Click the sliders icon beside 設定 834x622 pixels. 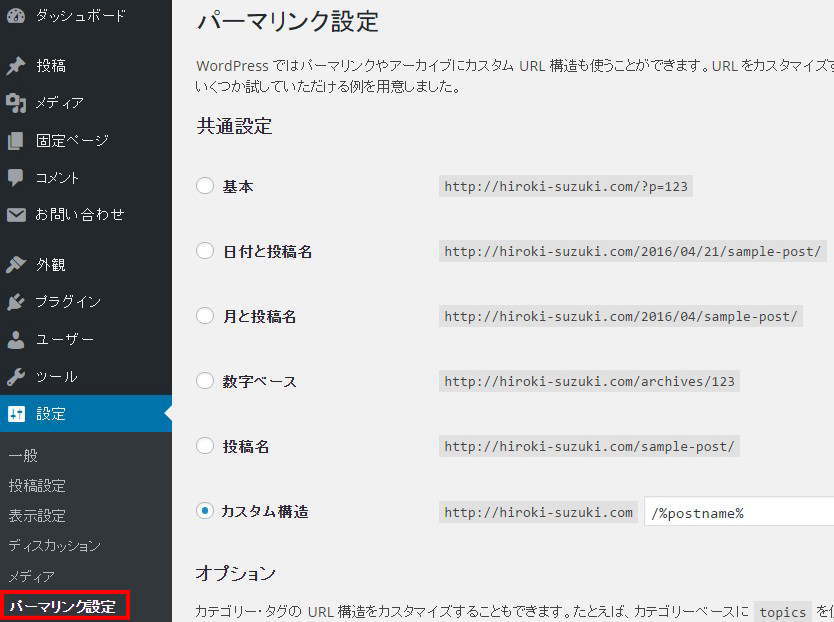pos(16,414)
